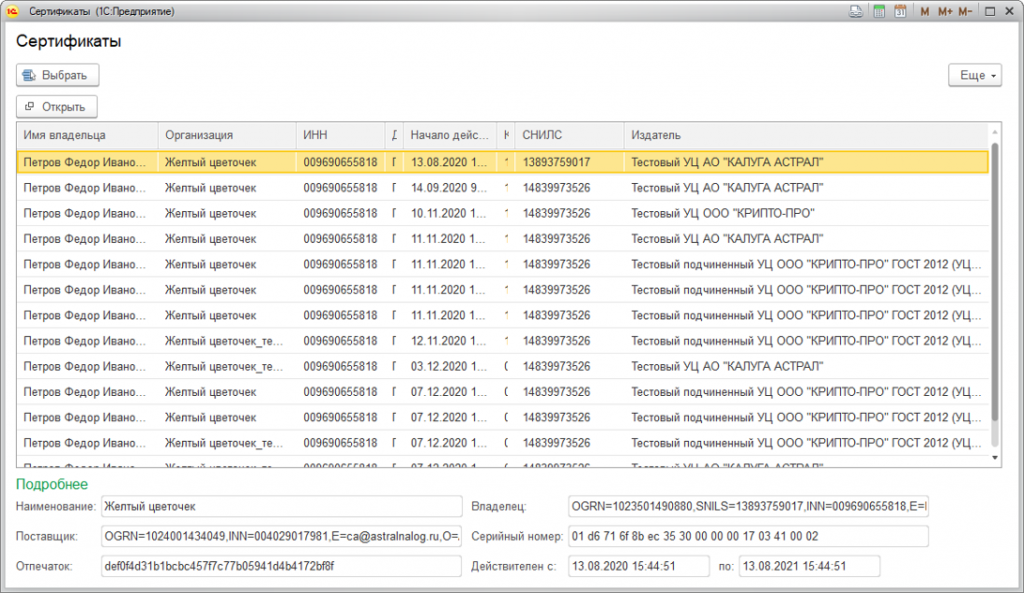Select the row starting 14.09.2020

click(x=502, y=188)
